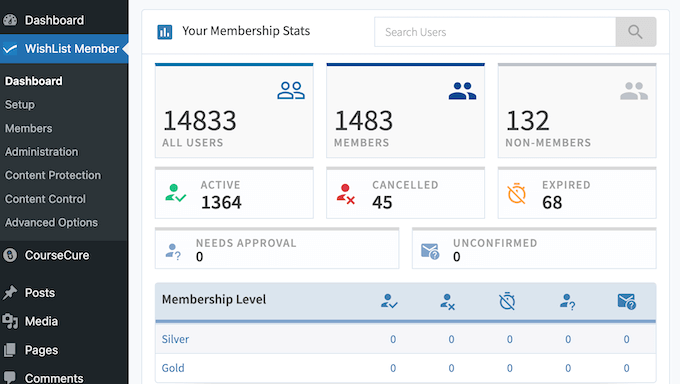This screenshot has height=384, width=680.
Task: Open the Pages menu
Action: 64,350
